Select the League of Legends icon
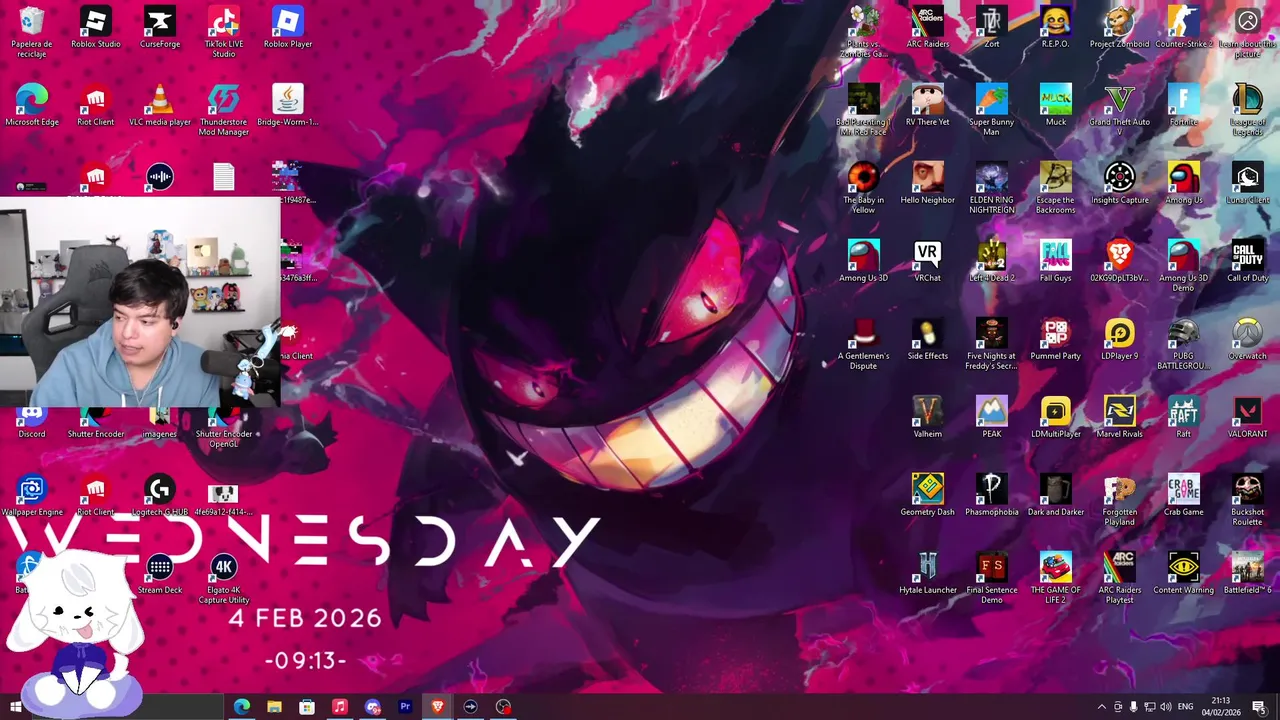 1248,110
